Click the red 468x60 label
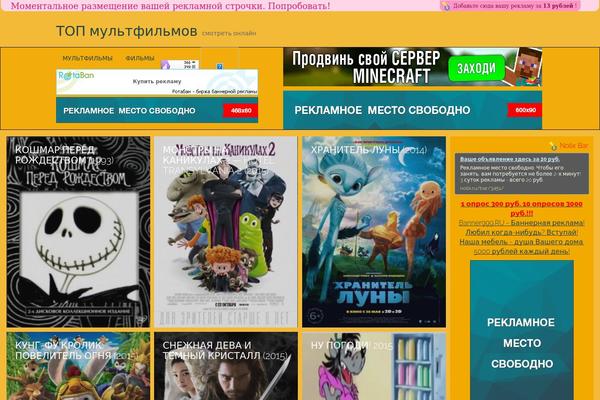This screenshot has height=400, width=600. 241,111
